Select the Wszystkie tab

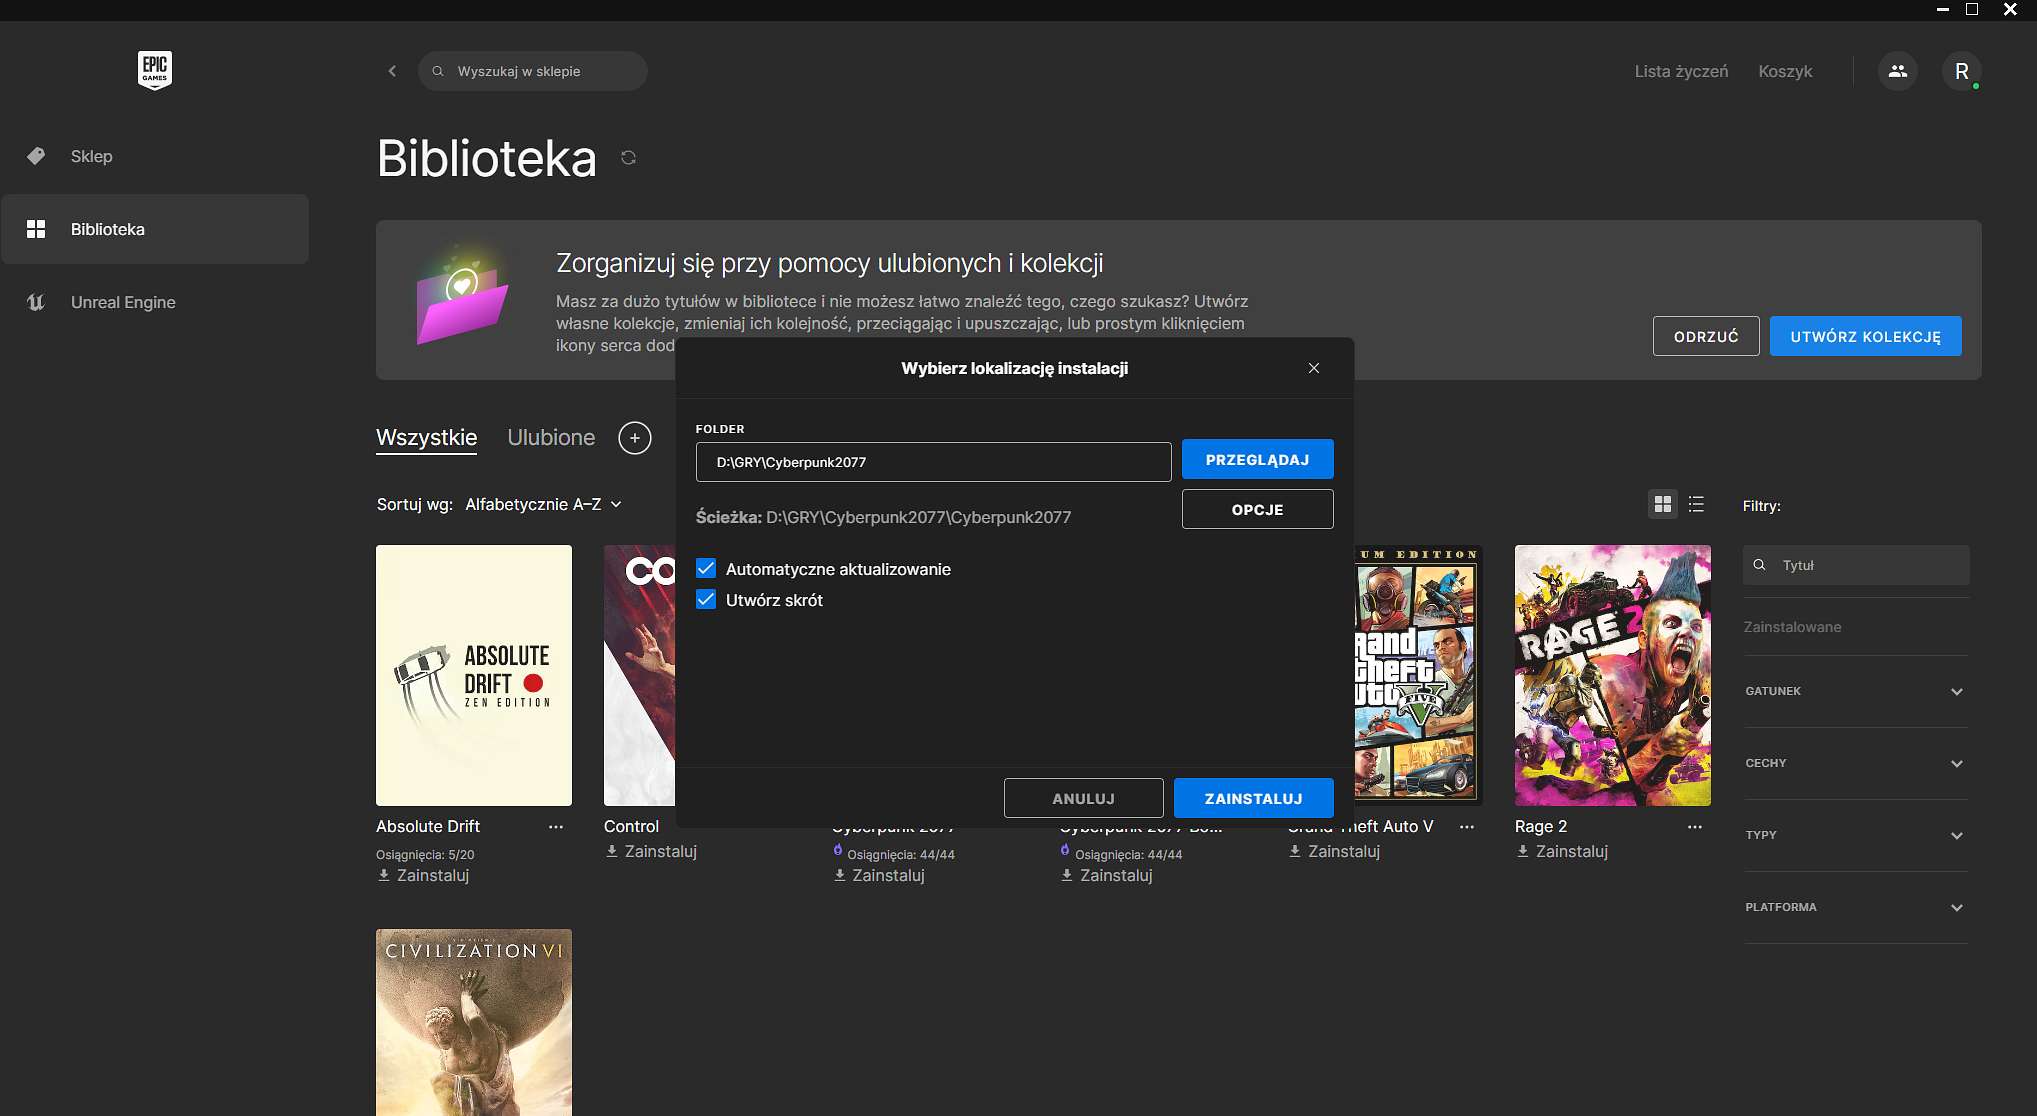pos(426,438)
